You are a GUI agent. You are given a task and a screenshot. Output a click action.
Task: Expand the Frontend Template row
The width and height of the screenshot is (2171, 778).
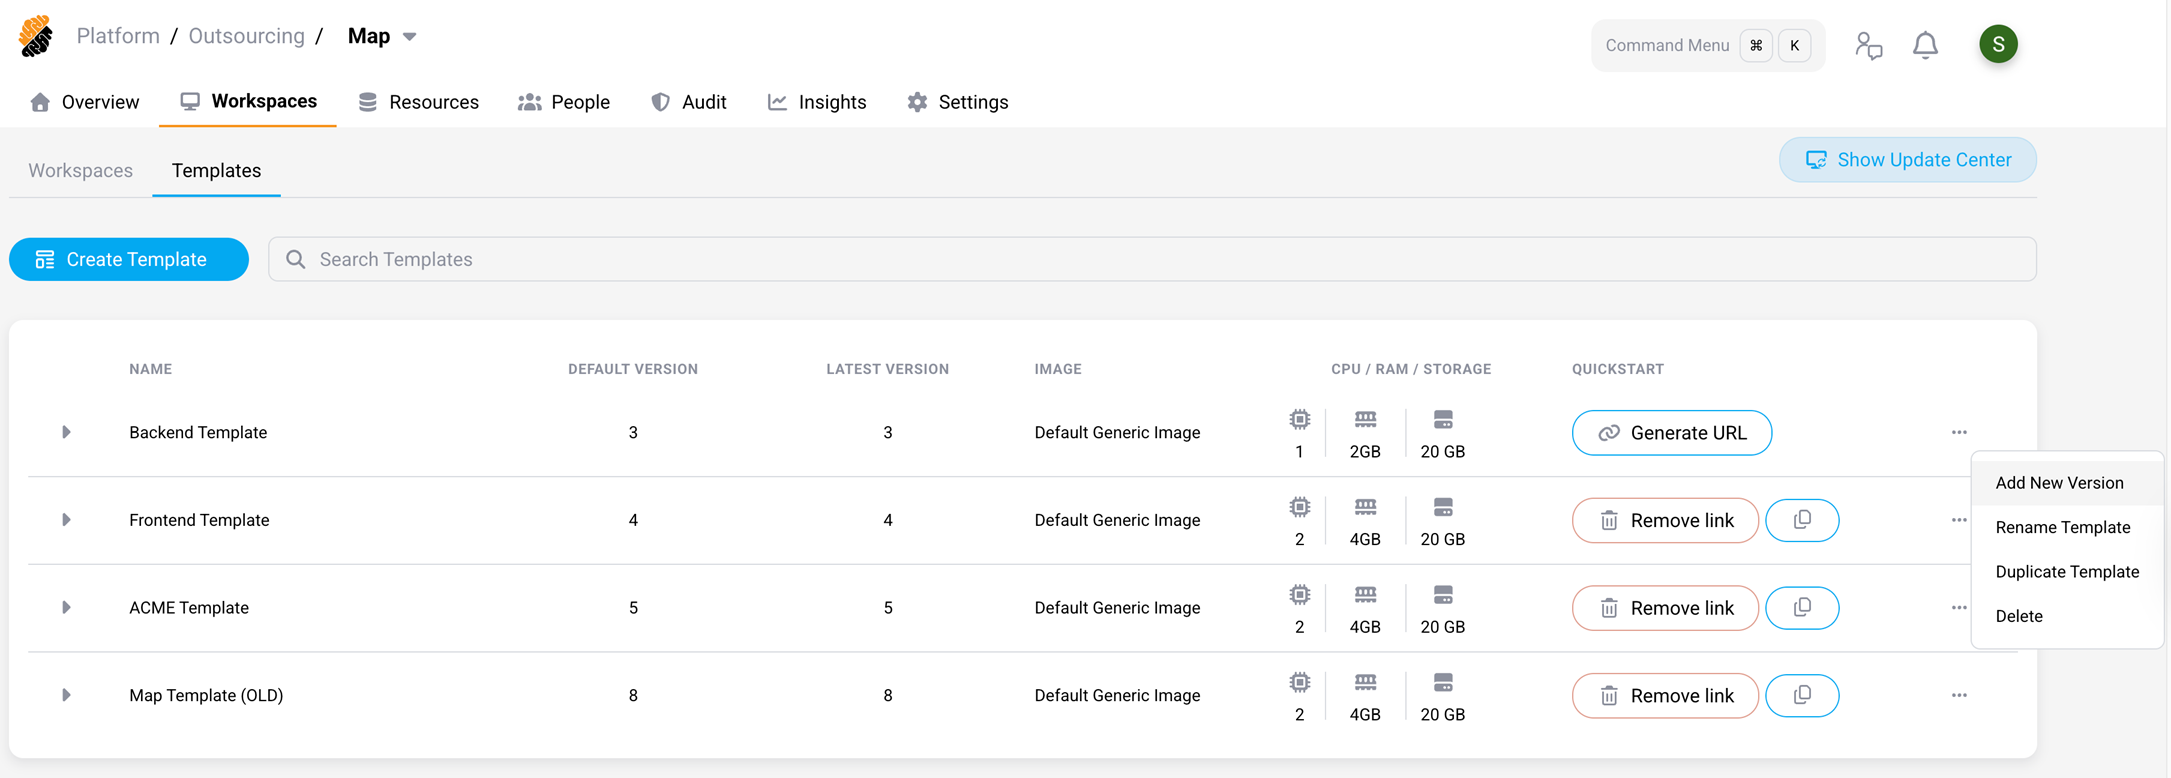pyautogui.click(x=66, y=520)
